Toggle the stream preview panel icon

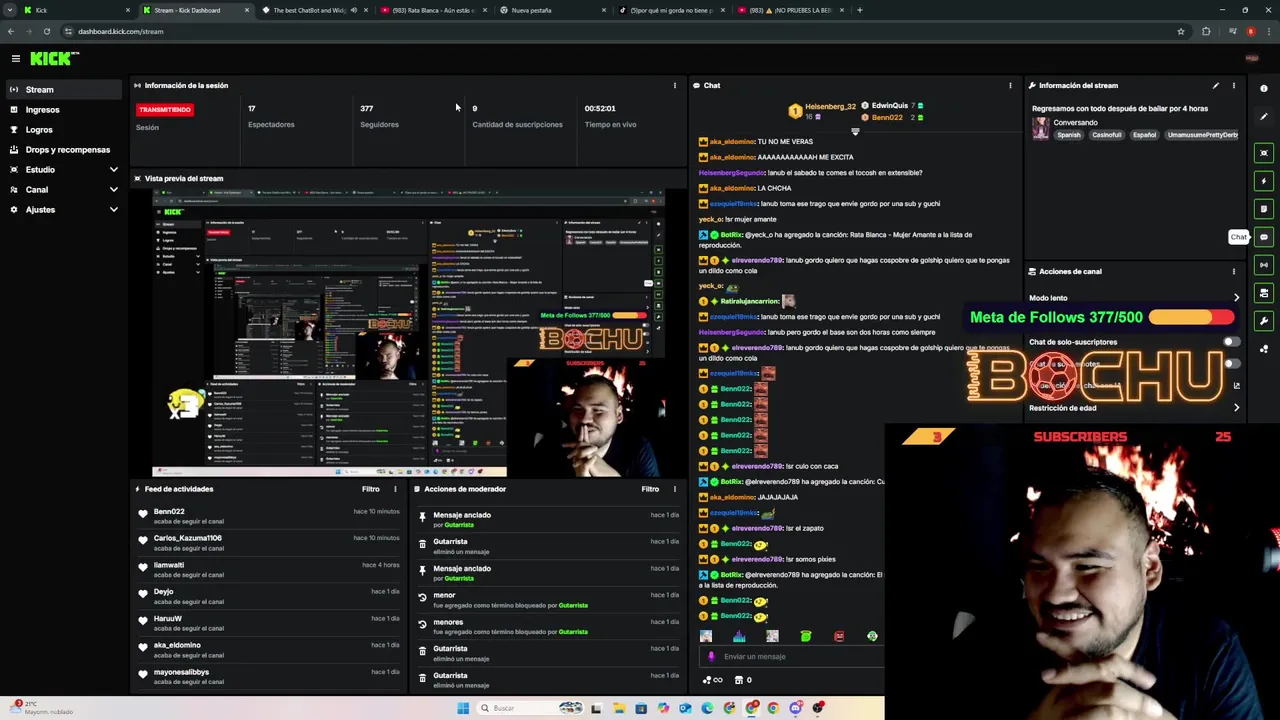1264,153
